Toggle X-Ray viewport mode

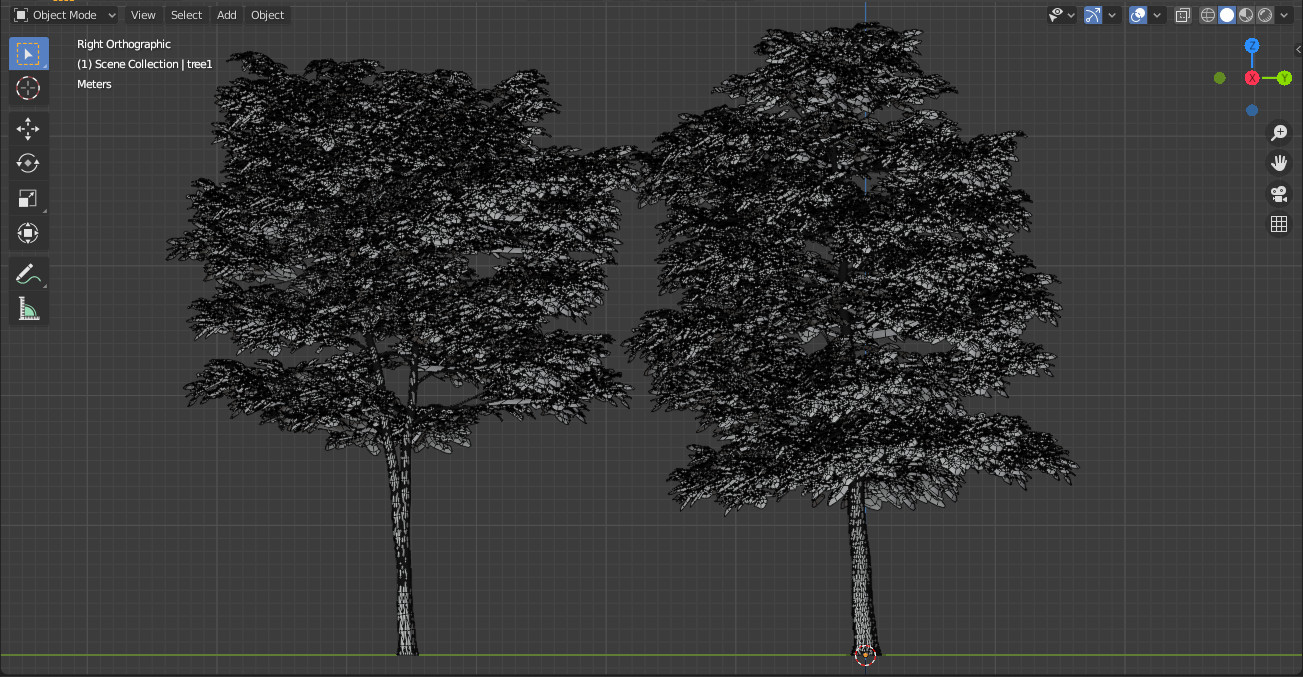click(x=1181, y=15)
